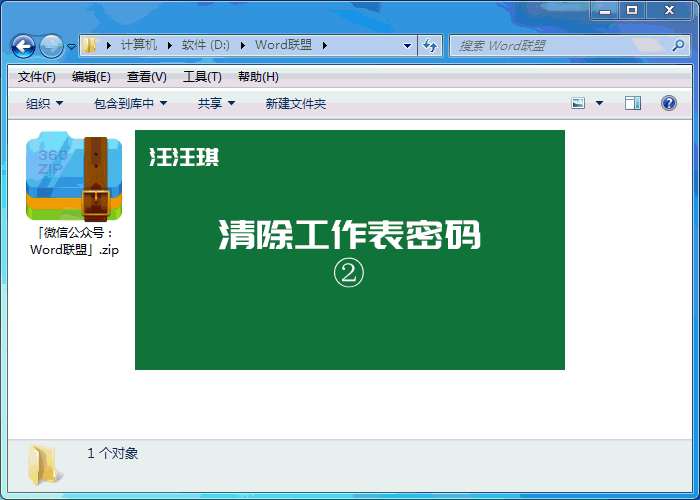Open the 查看(V) menu

click(146, 77)
